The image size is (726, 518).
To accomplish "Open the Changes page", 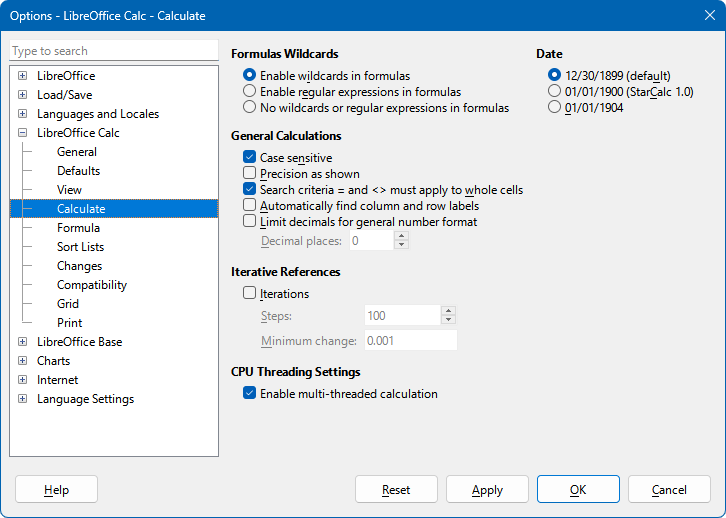I will tap(80, 266).
